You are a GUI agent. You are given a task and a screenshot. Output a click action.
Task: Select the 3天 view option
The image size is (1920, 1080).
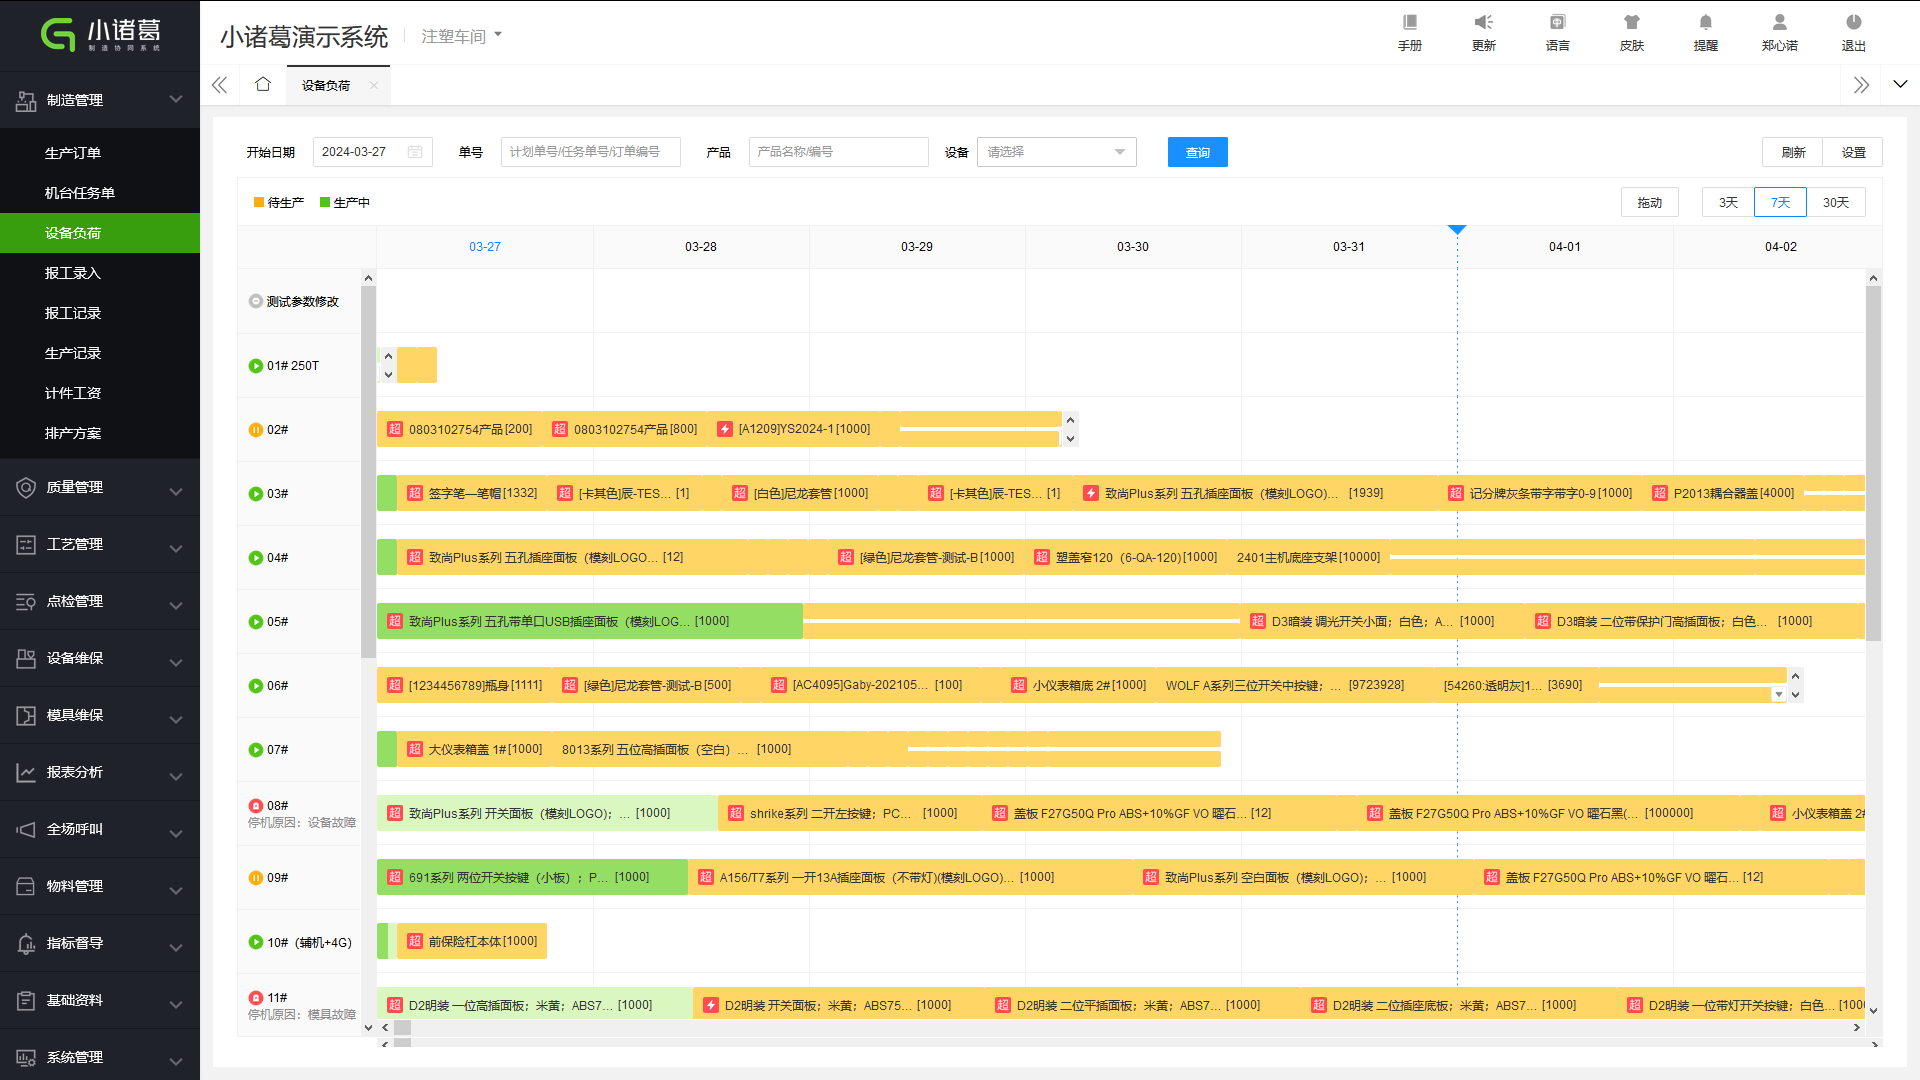coord(1728,203)
